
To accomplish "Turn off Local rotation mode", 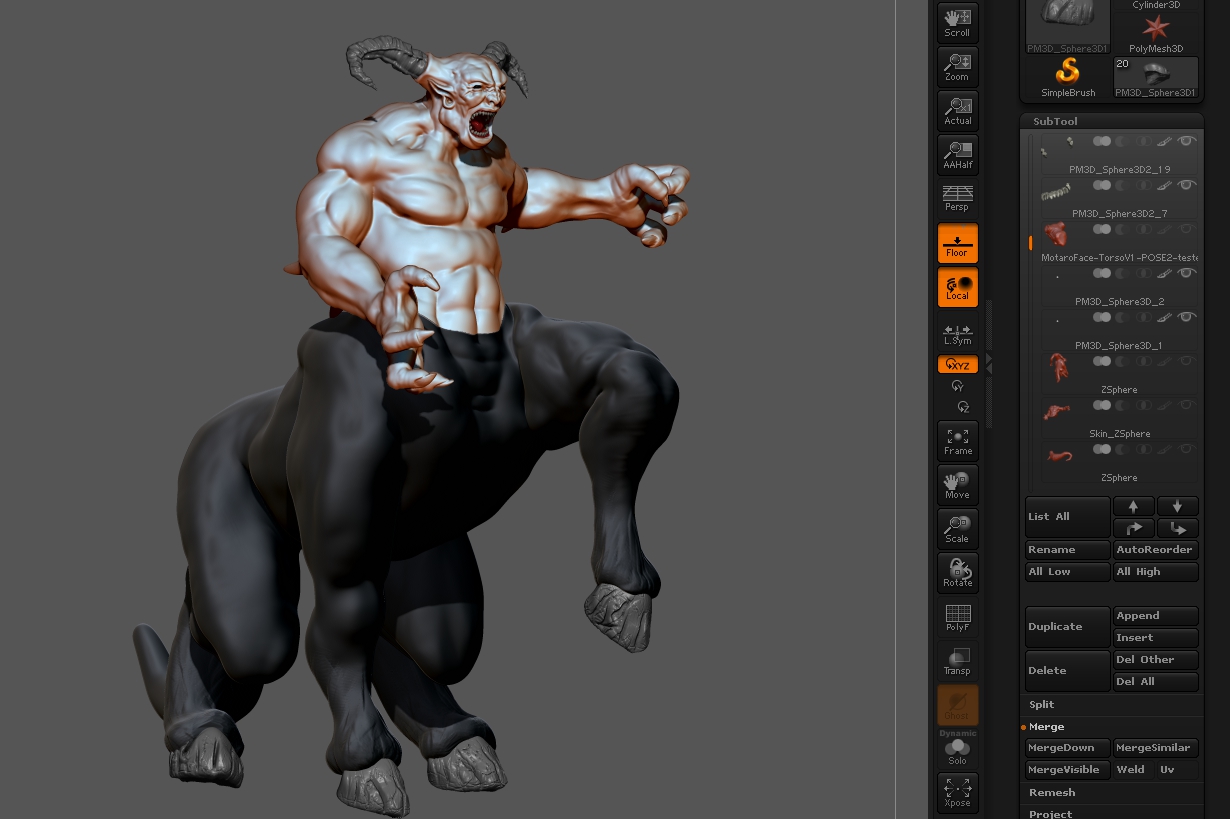I will 957,288.
